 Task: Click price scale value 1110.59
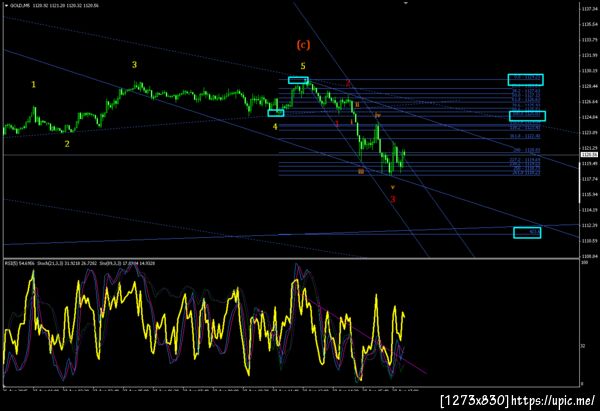589,241
